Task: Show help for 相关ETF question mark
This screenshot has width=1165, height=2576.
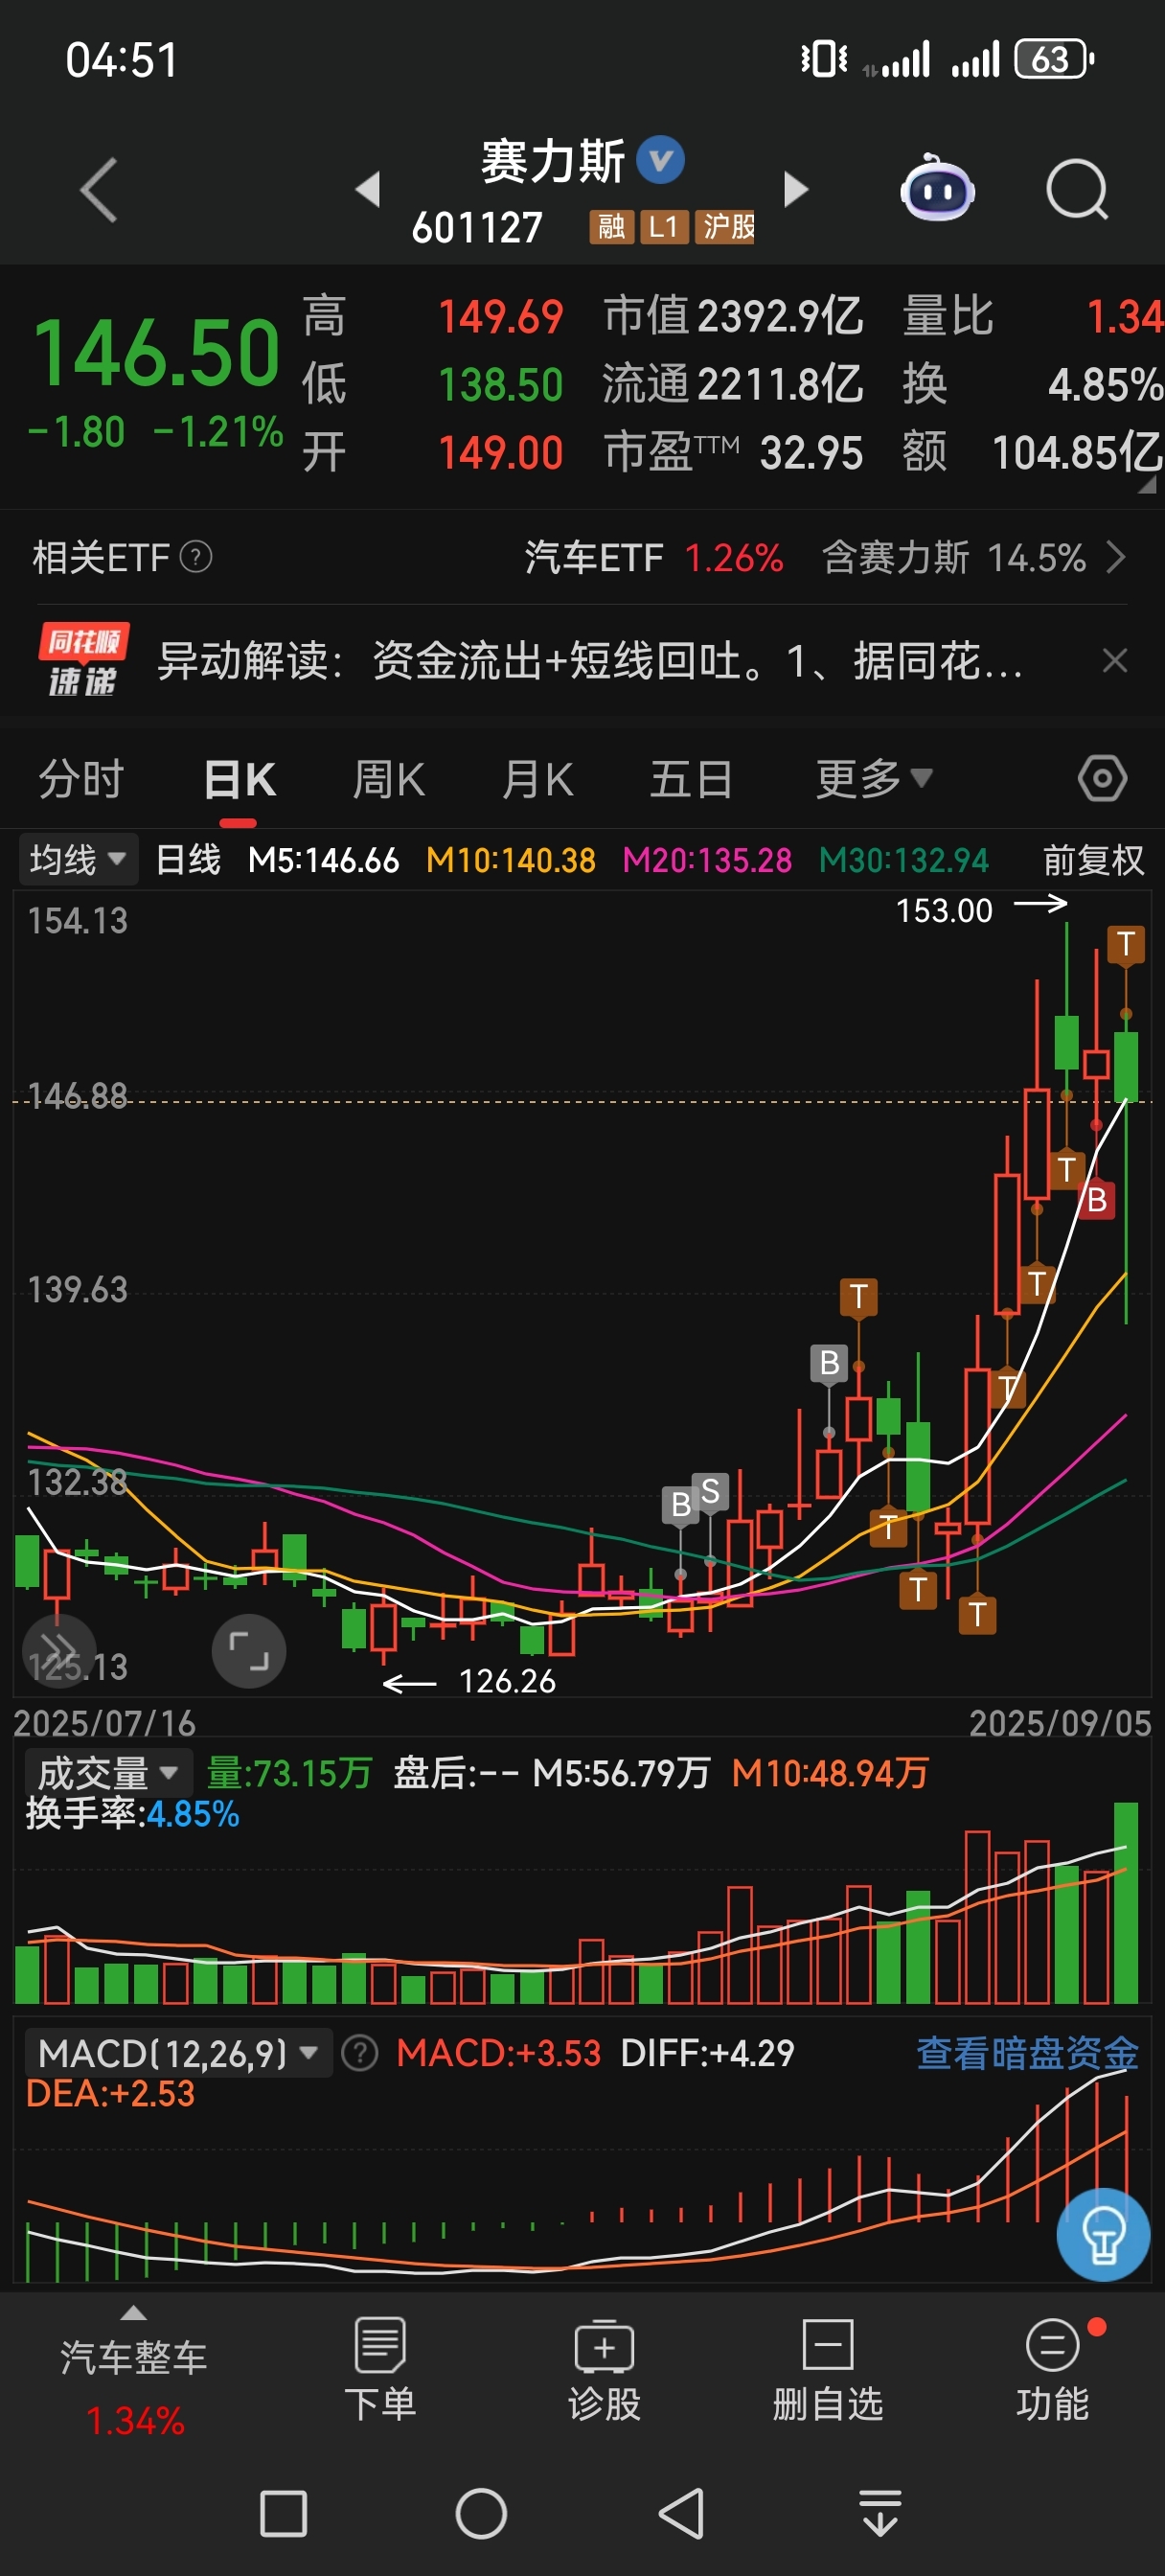Action: [x=196, y=557]
